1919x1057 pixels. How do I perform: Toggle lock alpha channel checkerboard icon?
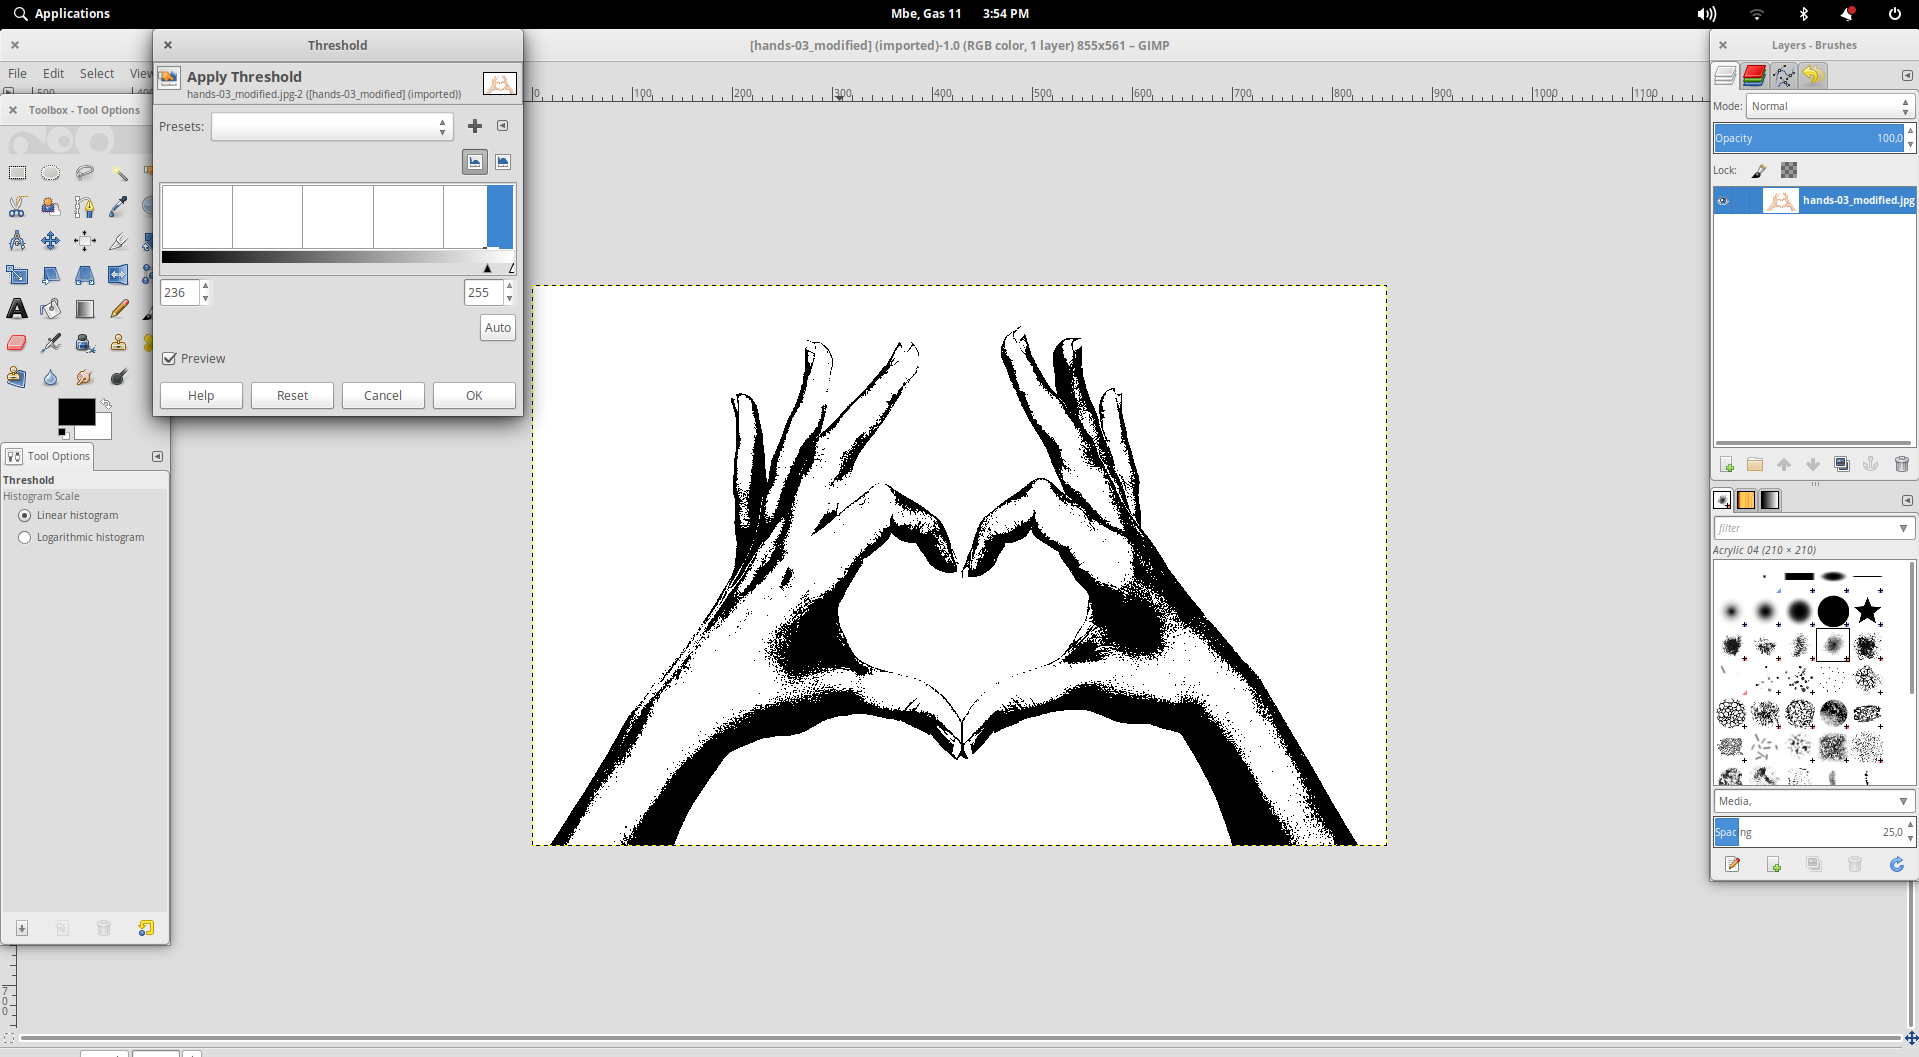point(1789,171)
